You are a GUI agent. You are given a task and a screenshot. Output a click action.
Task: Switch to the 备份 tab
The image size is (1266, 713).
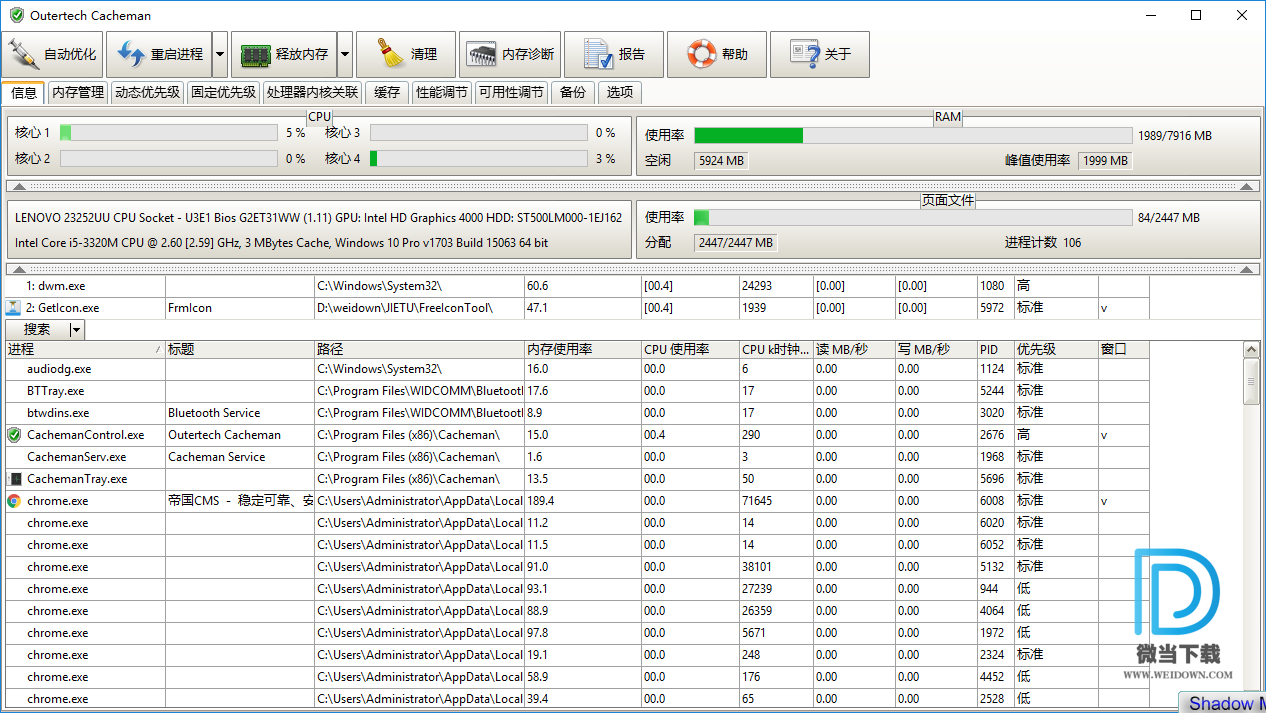573,92
